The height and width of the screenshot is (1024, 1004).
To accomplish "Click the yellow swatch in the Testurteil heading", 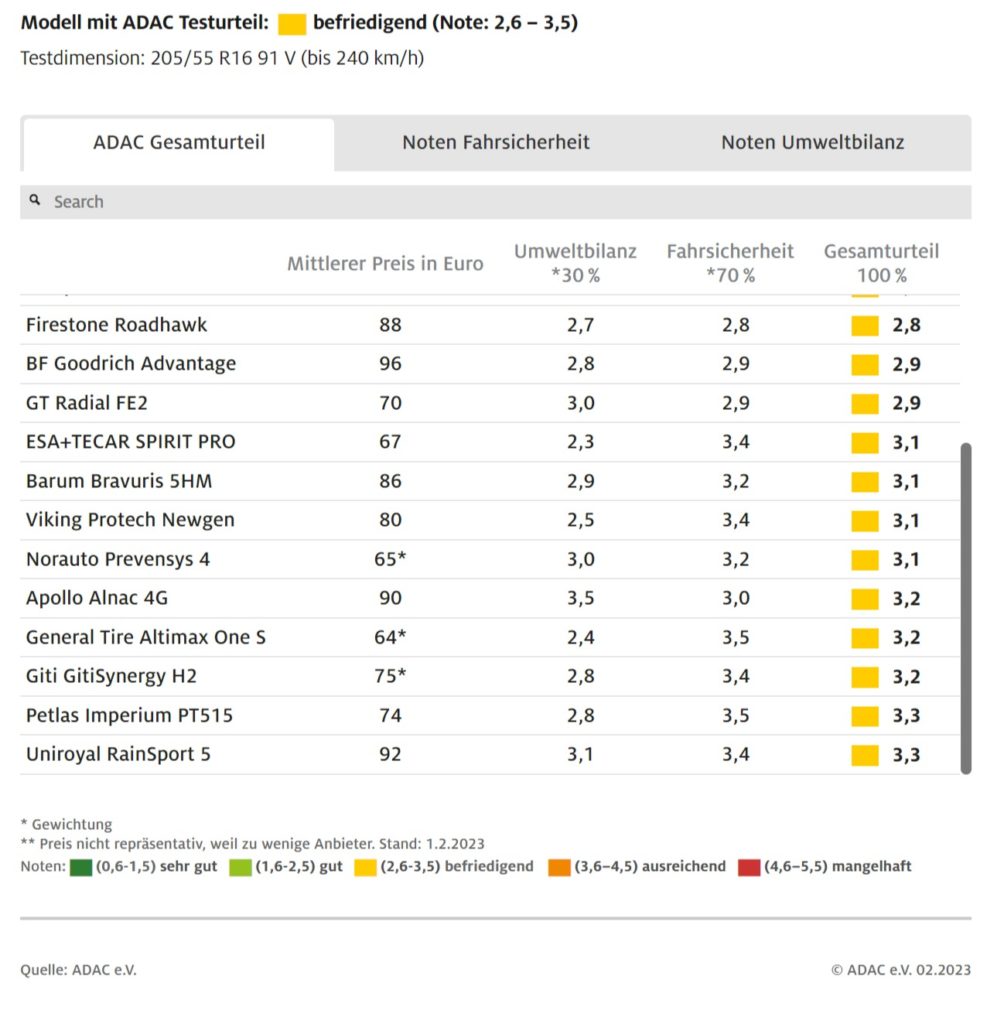I will (293, 24).
